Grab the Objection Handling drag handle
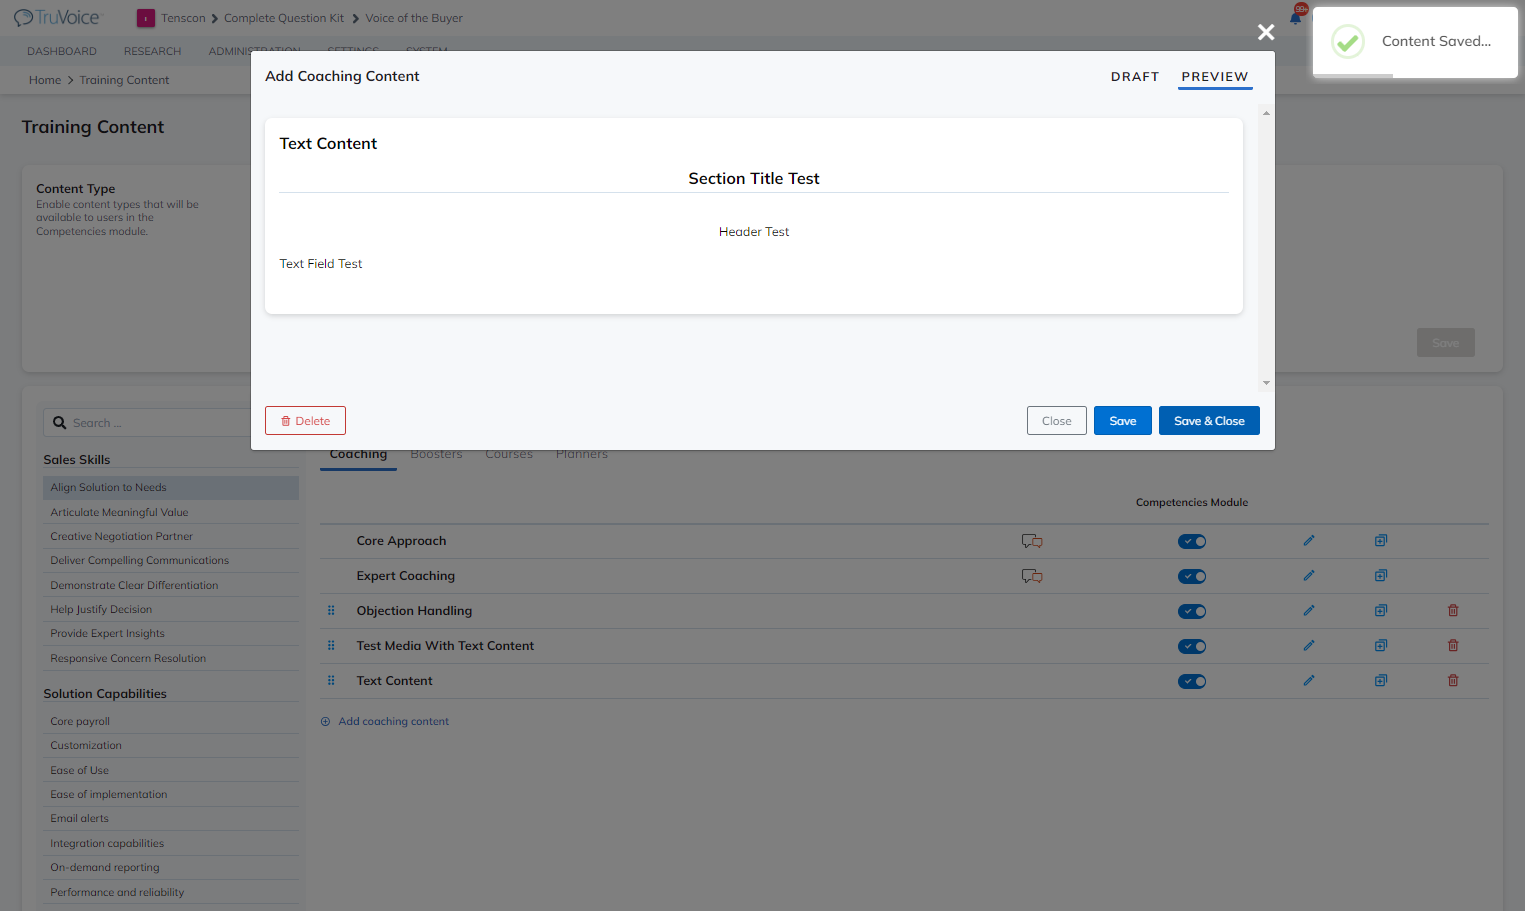Viewport: 1525px width, 911px height. [x=331, y=611]
